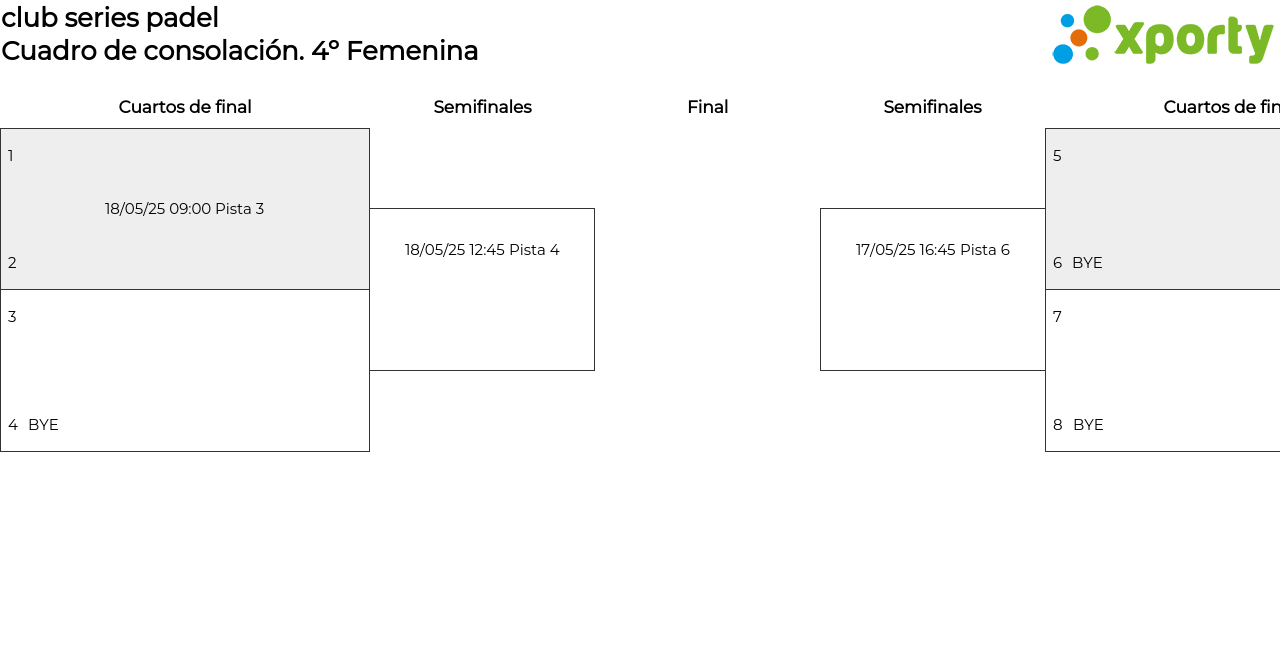
Task: Select seed slot number 2
Action: pyautogui.click(x=12, y=263)
